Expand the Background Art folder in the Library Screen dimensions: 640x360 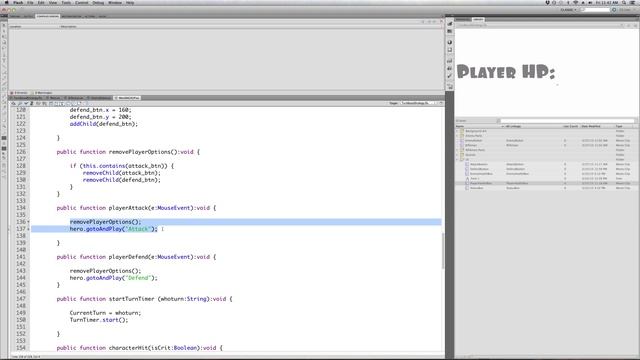point(457,131)
